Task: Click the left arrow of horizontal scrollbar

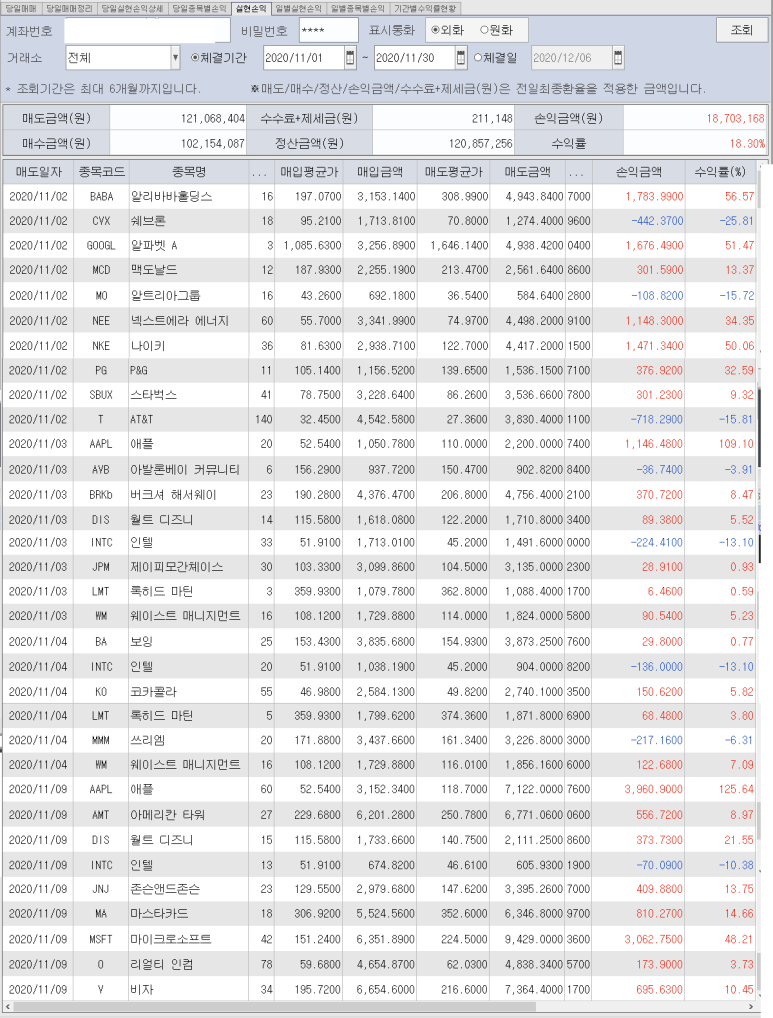Action: 8,1007
